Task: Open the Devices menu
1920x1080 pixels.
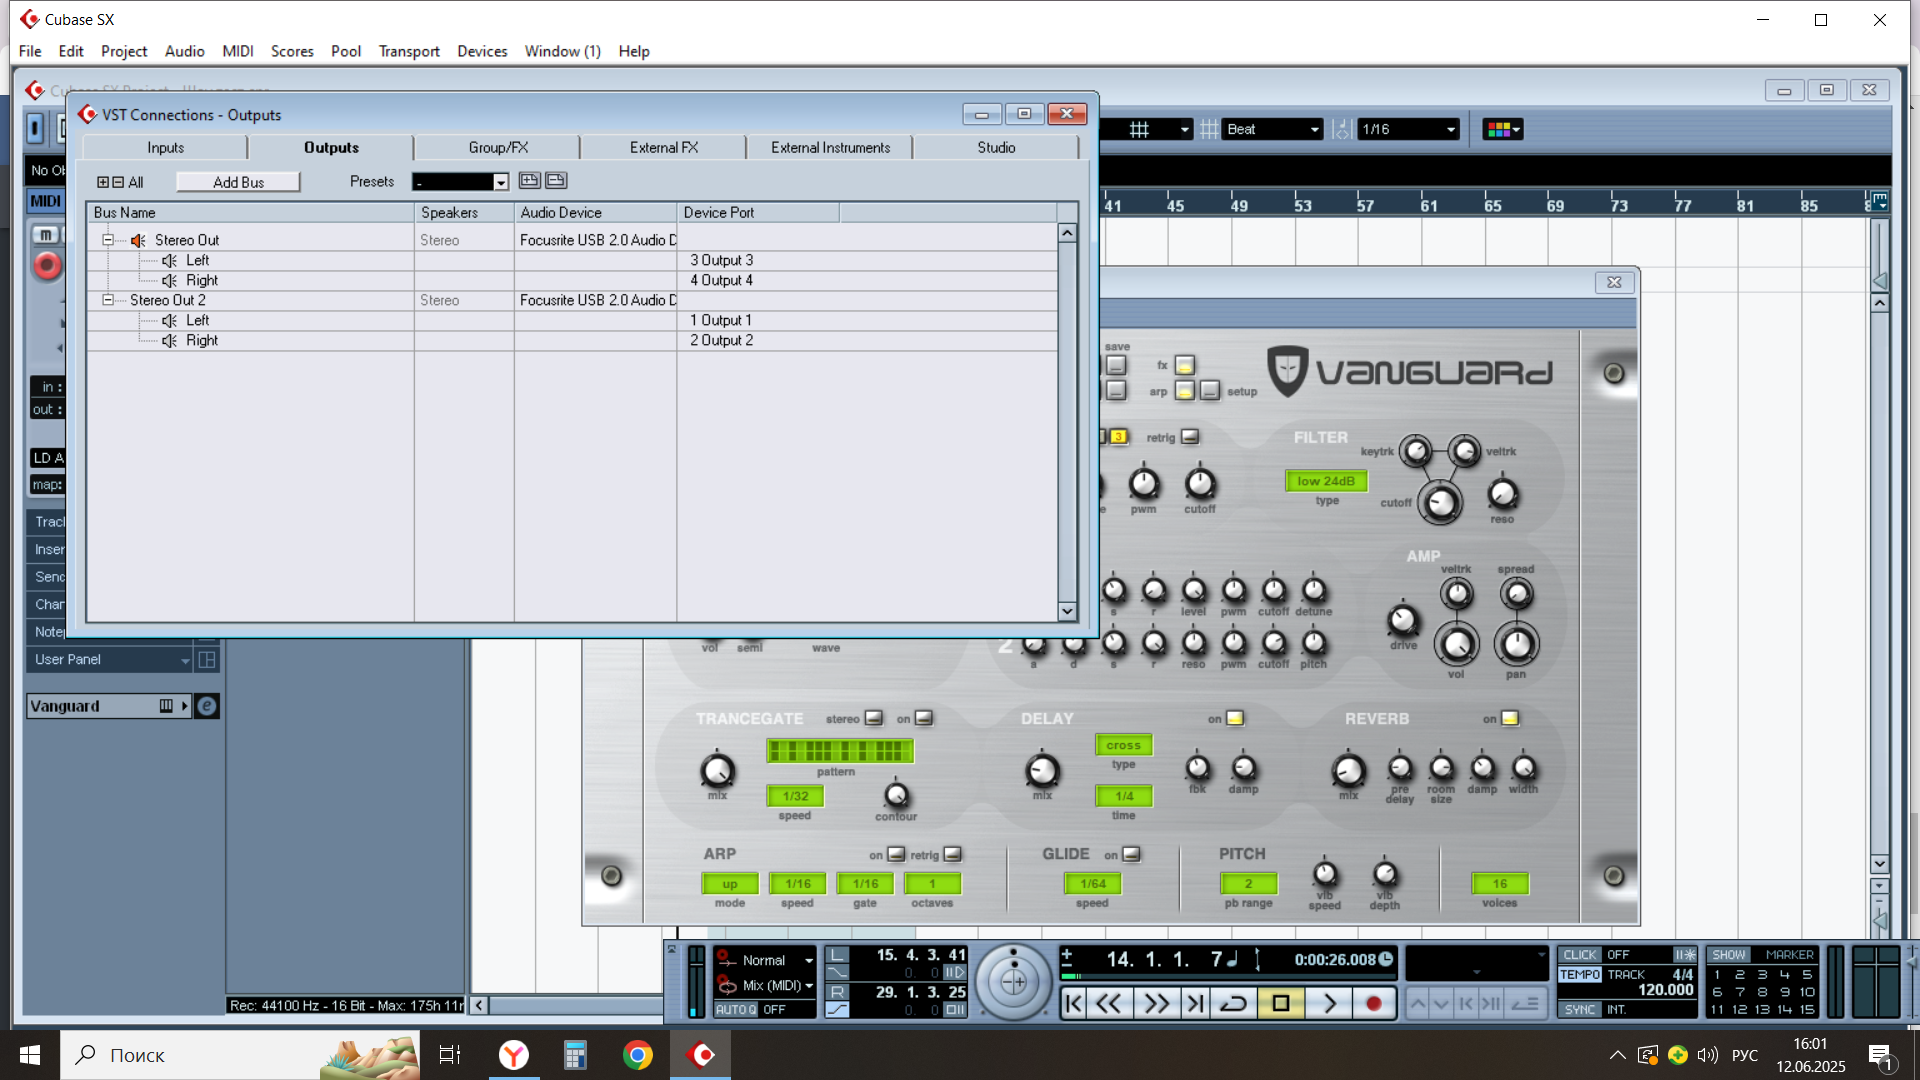Action: [482, 51]
